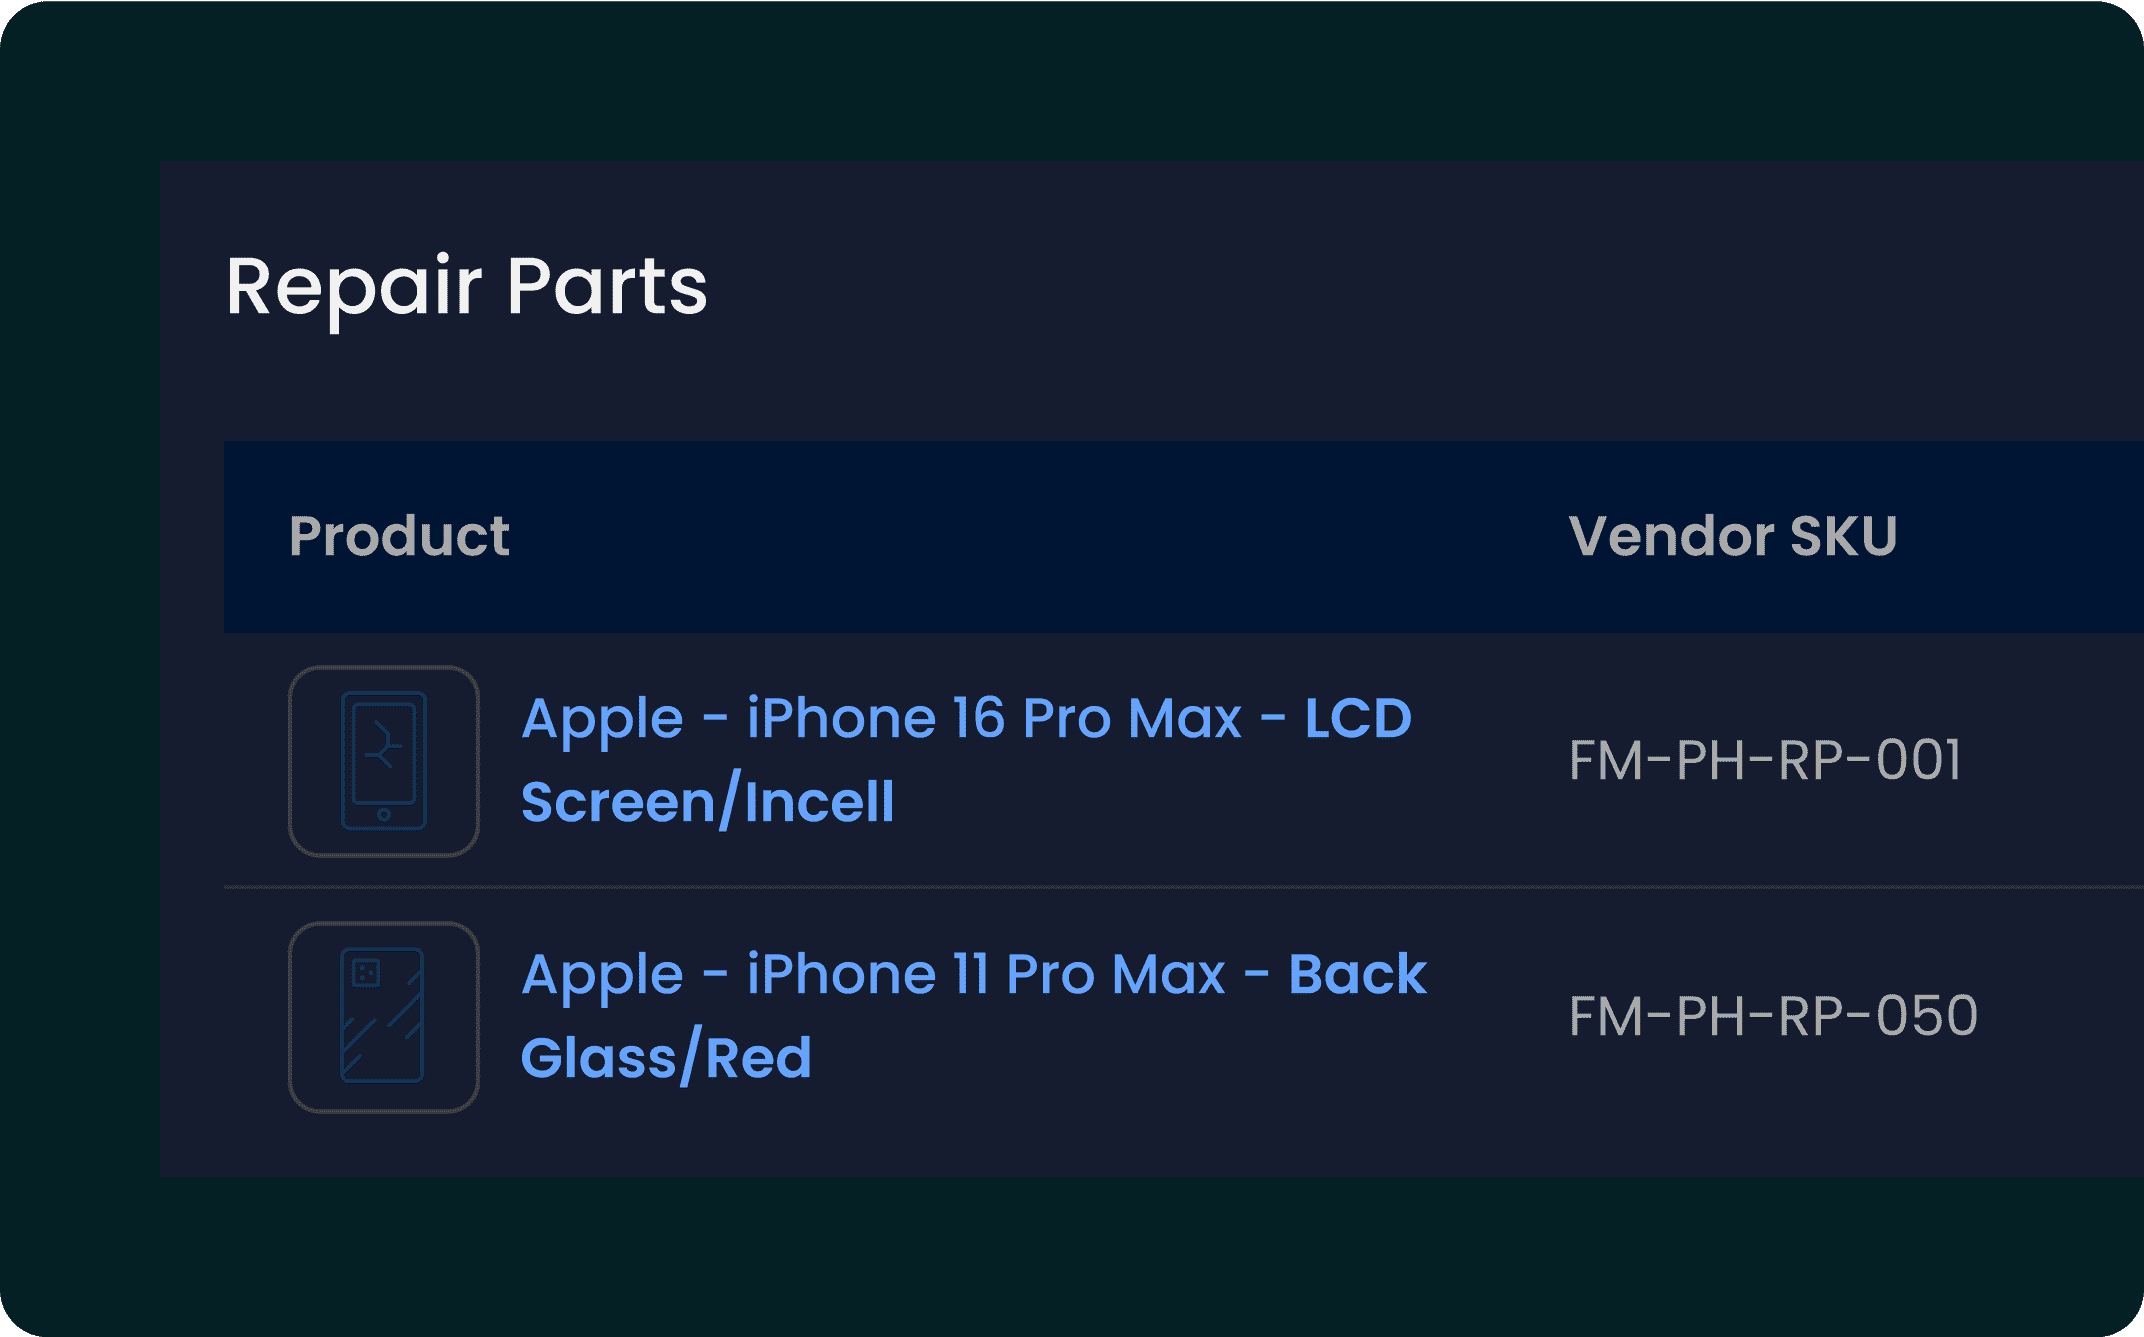
Task: Sort by the Product column header
Action: [399, 536]
